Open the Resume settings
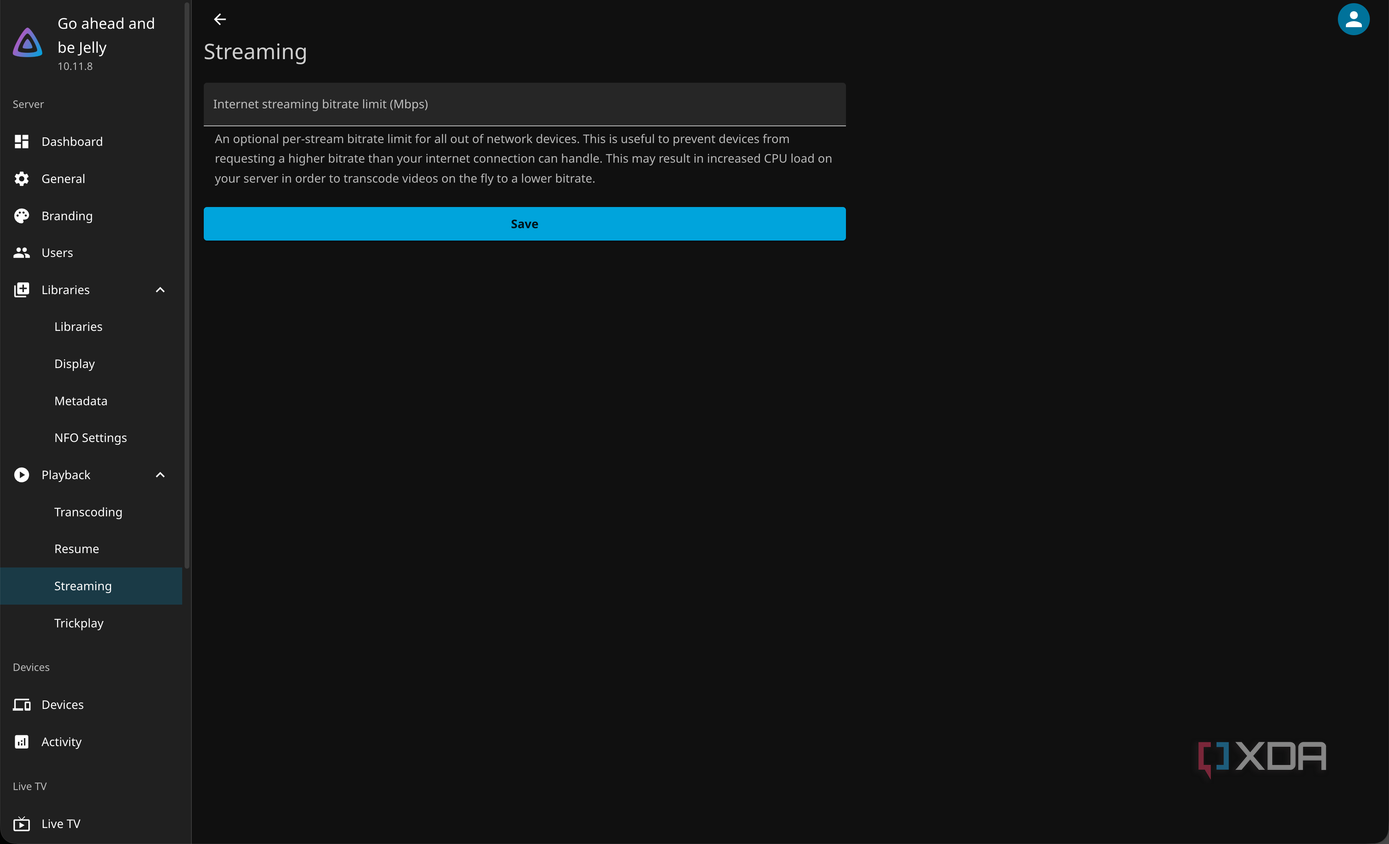This screenshot has width=1389, height=844. [91, 548]
